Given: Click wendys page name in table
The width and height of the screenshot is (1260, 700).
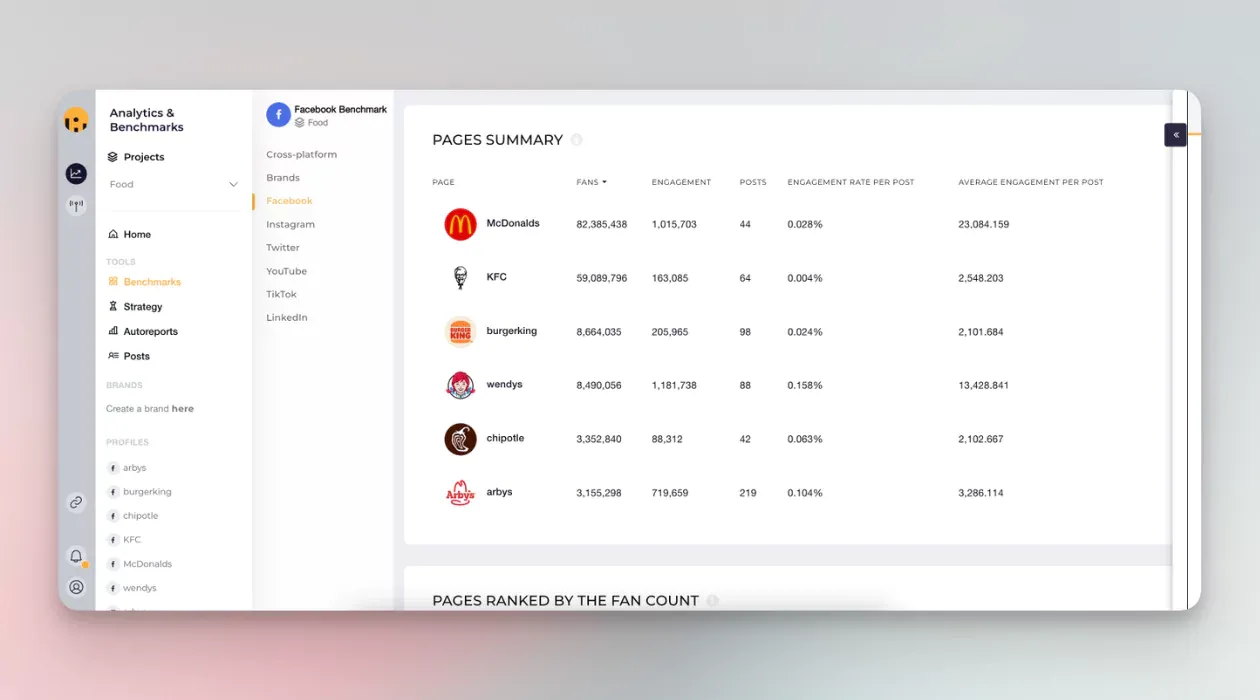Looking at the screenshot, I should pos(504,384).
